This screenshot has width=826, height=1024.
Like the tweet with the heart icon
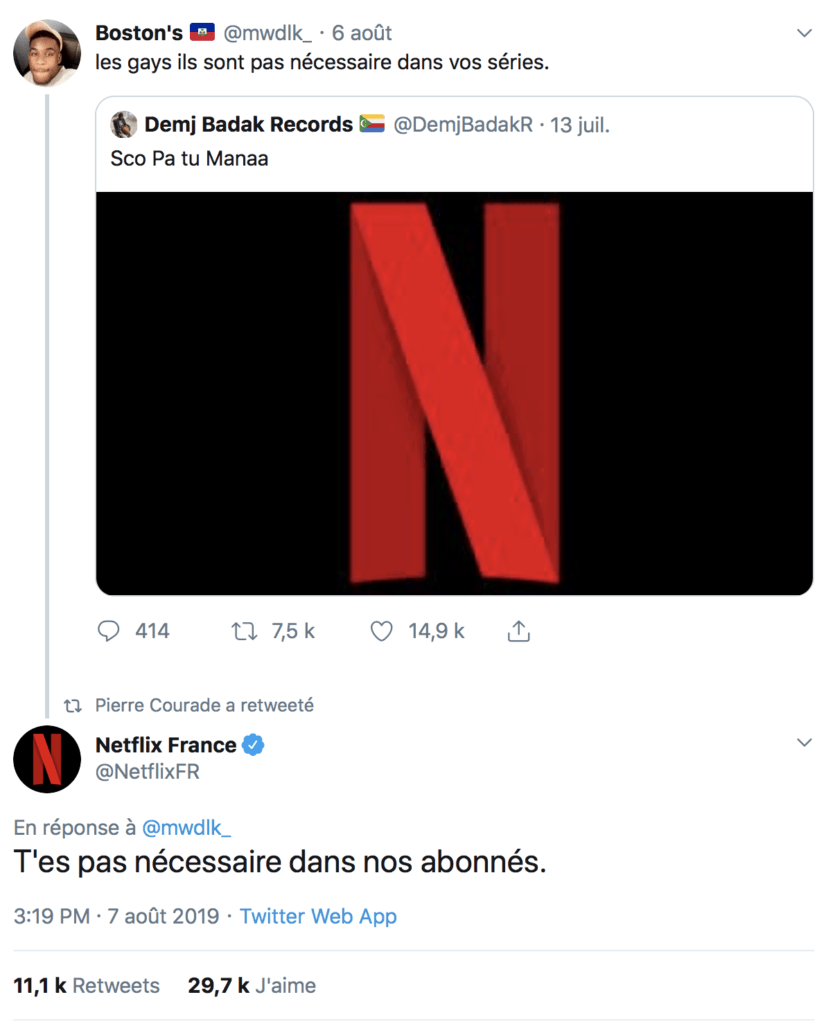coord(380,631)
